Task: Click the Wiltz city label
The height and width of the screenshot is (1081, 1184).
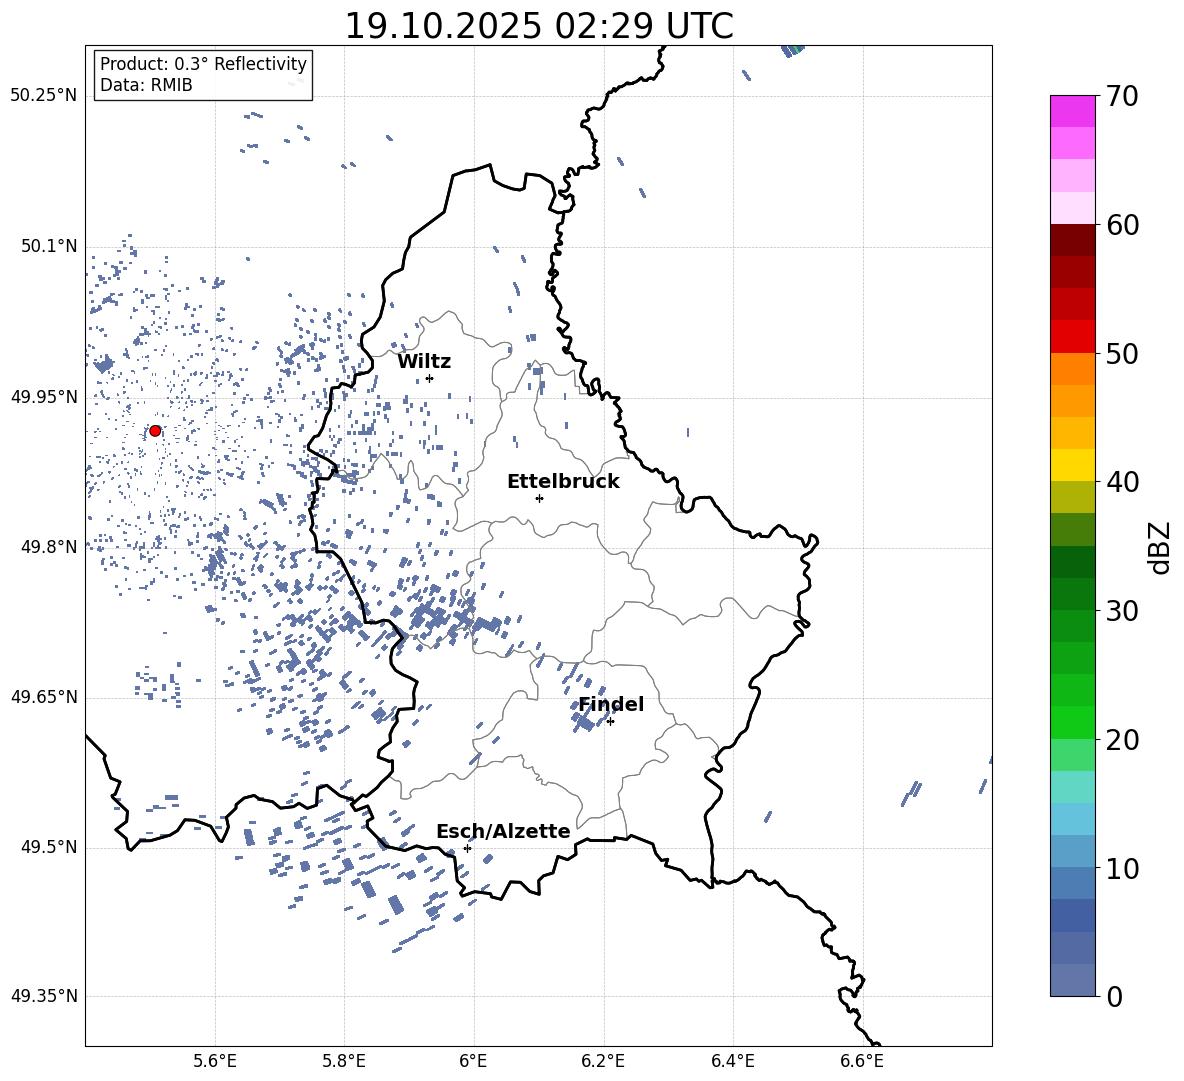Action: [424, 362]
